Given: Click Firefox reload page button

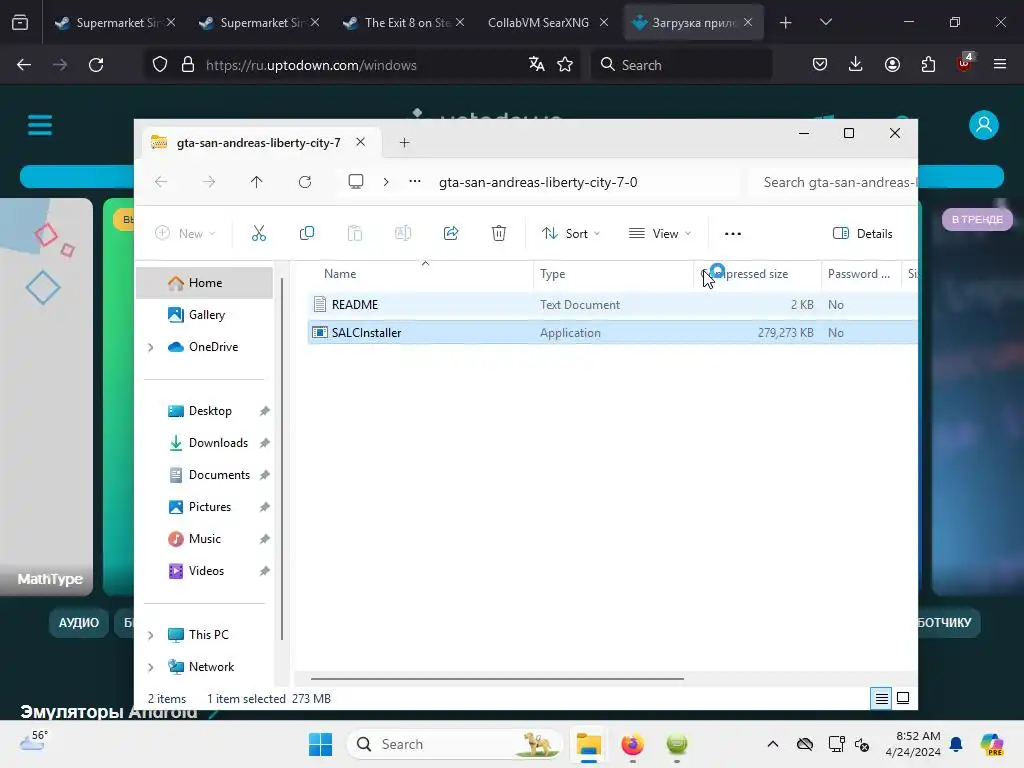Looking at the screenshot, I should (x=96, y=65).
